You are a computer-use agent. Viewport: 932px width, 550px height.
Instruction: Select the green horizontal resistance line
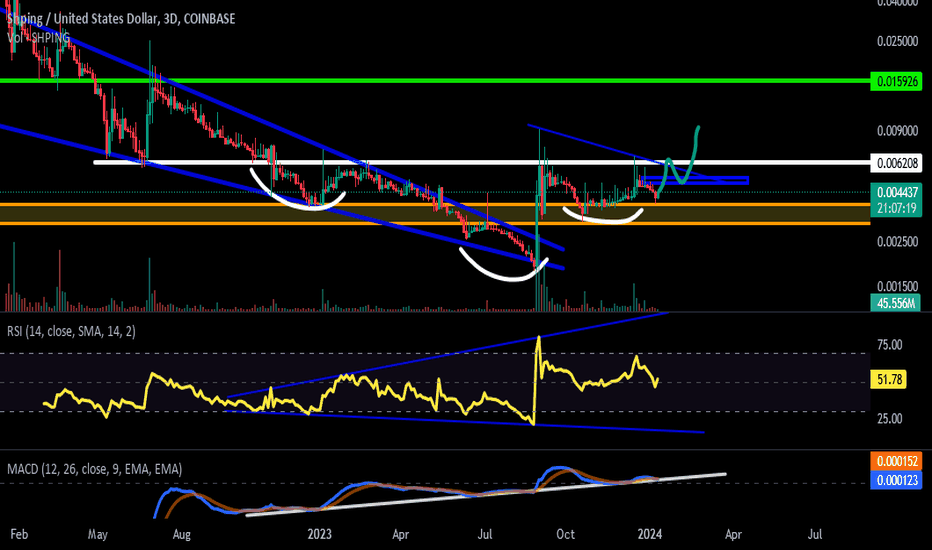click(x=435, y=80)
